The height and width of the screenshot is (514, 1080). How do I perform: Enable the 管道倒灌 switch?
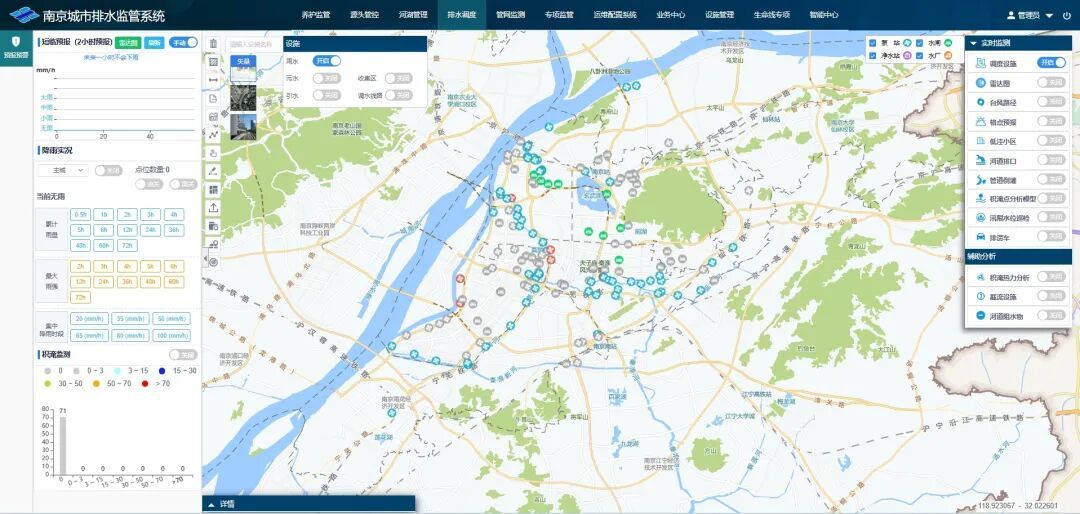click(1052, 179)
